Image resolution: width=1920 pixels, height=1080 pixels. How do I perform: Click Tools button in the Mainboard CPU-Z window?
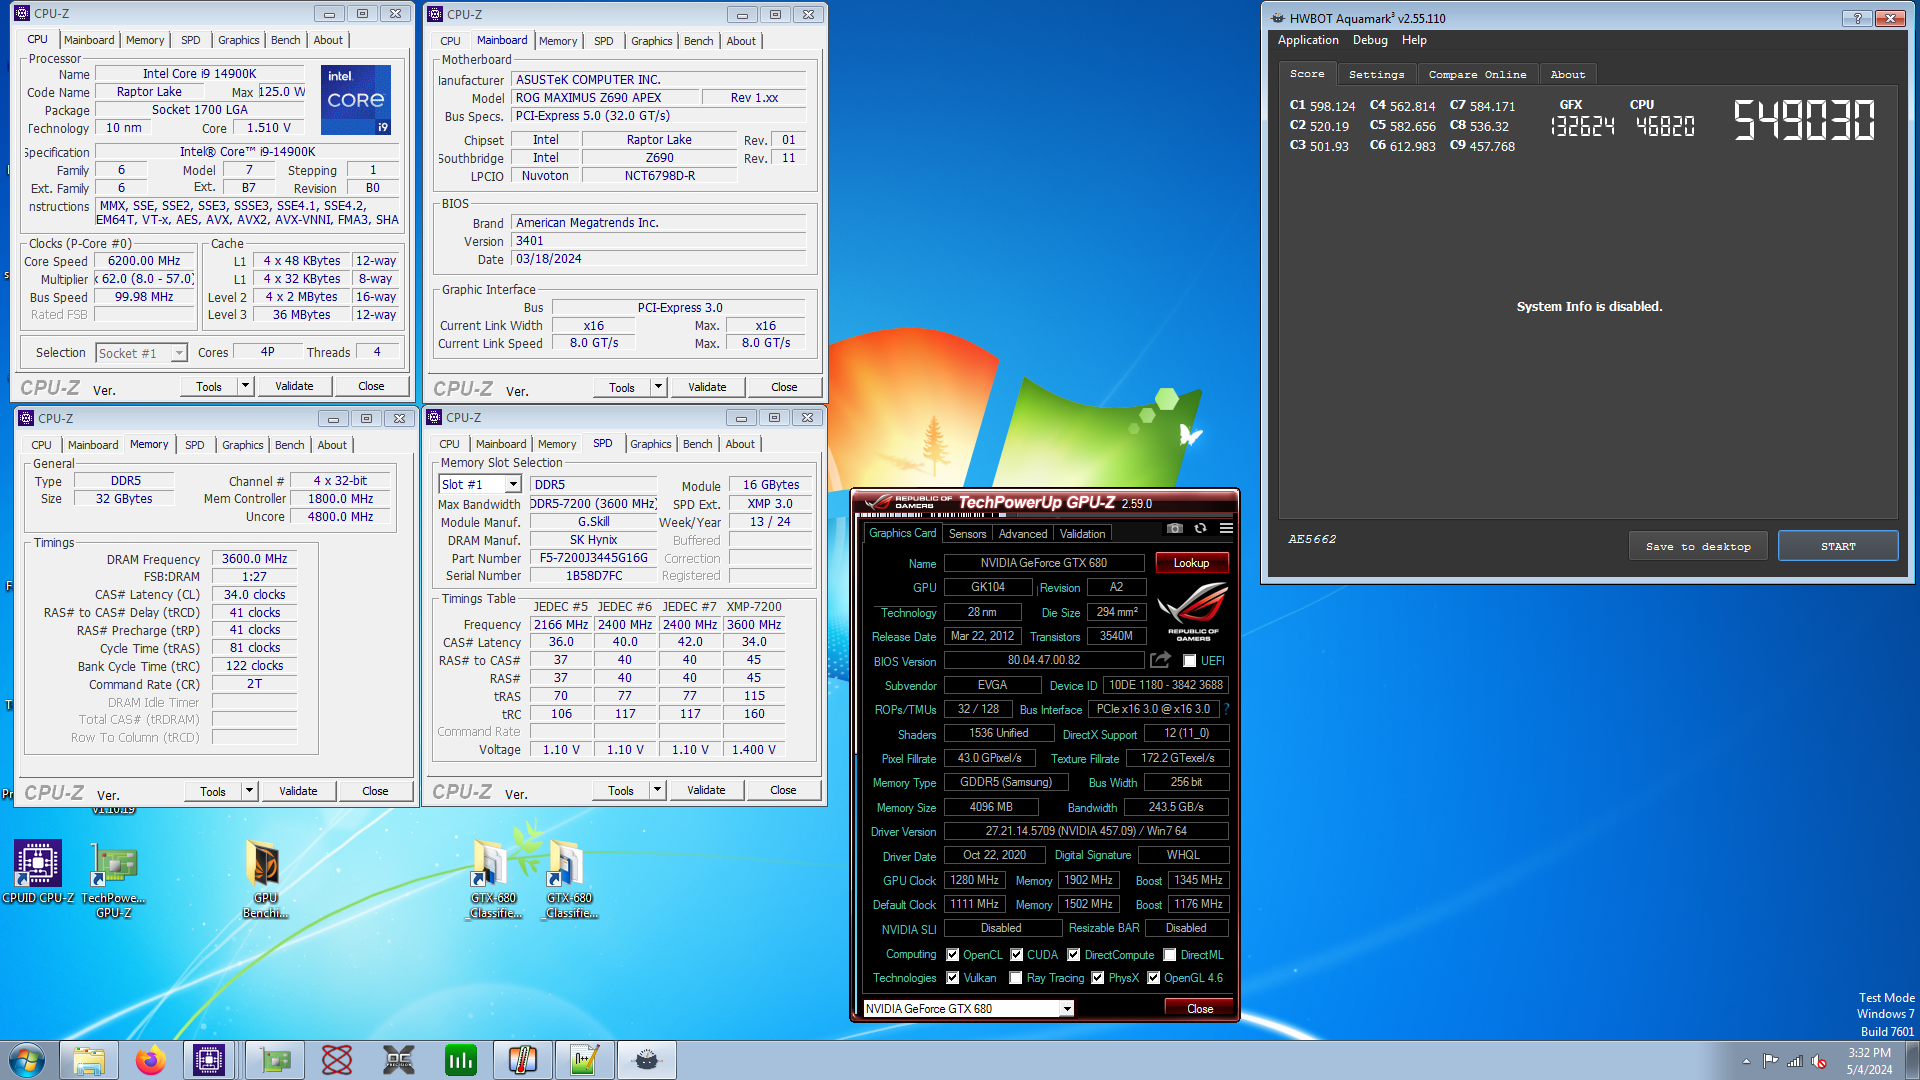622,387
